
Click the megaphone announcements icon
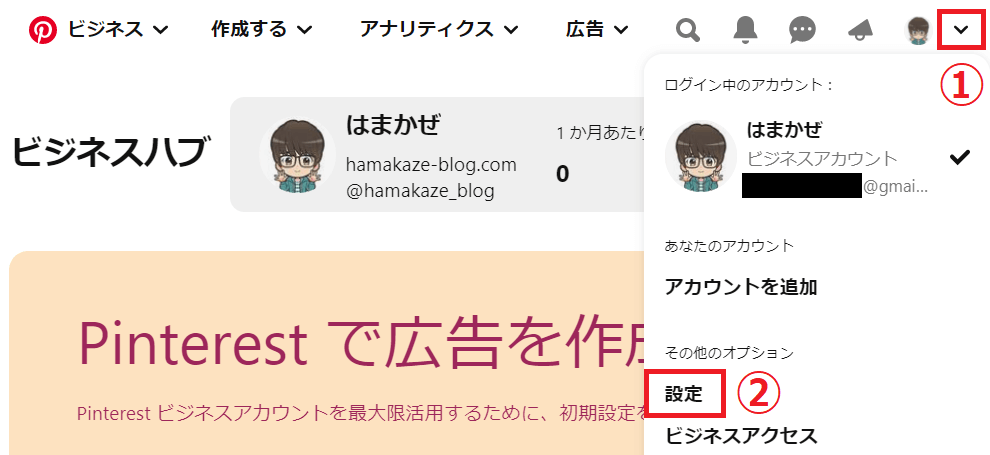[860, 30]
